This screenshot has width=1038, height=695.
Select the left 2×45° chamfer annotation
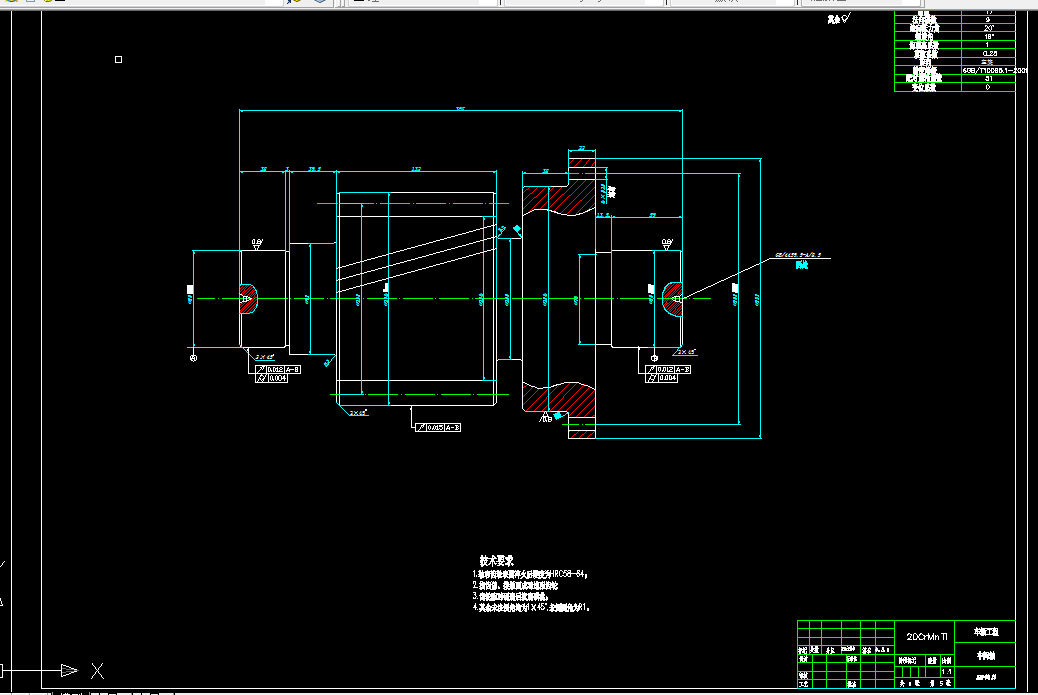tap(265, 357)
